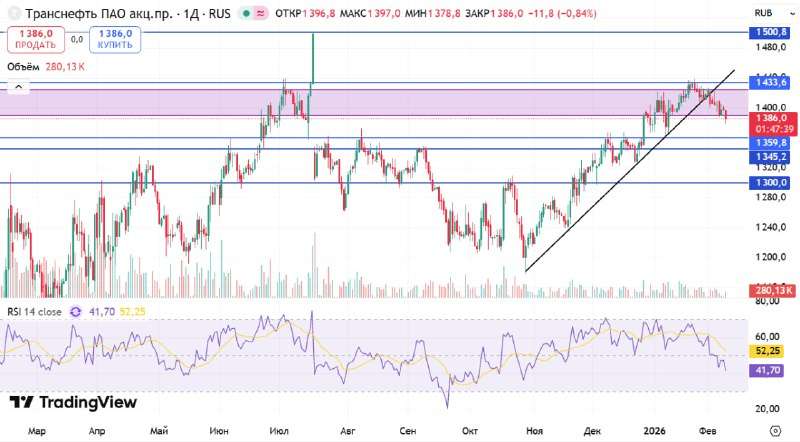Collapse the indicator legend with the chevron

(18, 87)
